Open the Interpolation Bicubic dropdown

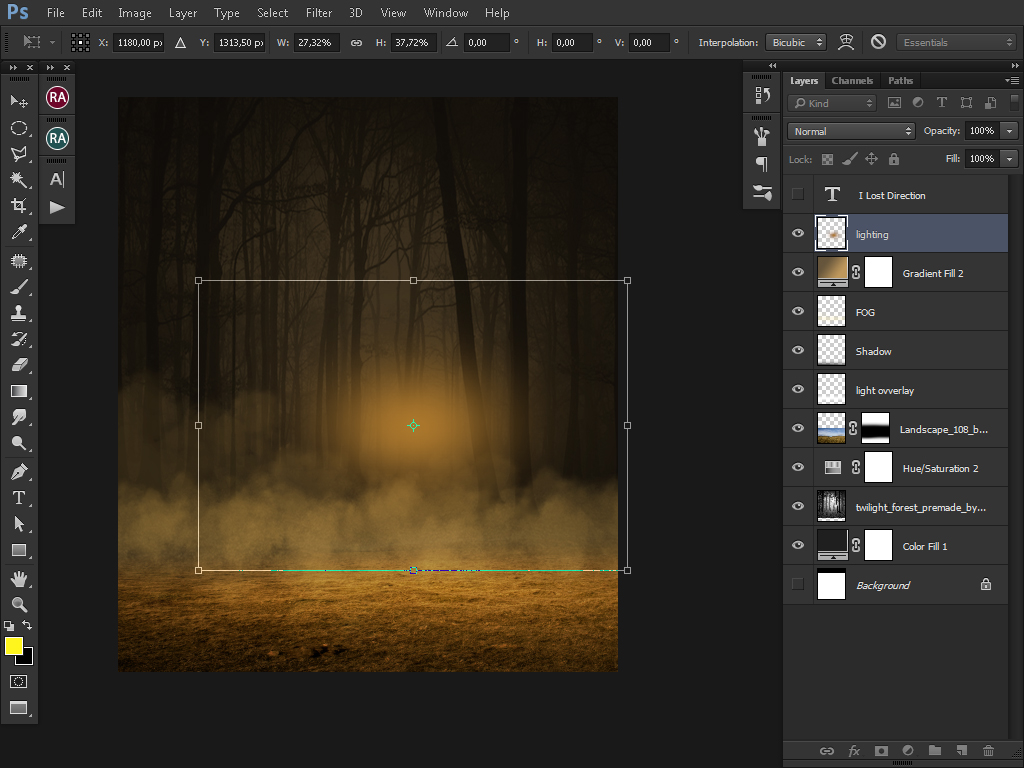(x=796, y=42)
